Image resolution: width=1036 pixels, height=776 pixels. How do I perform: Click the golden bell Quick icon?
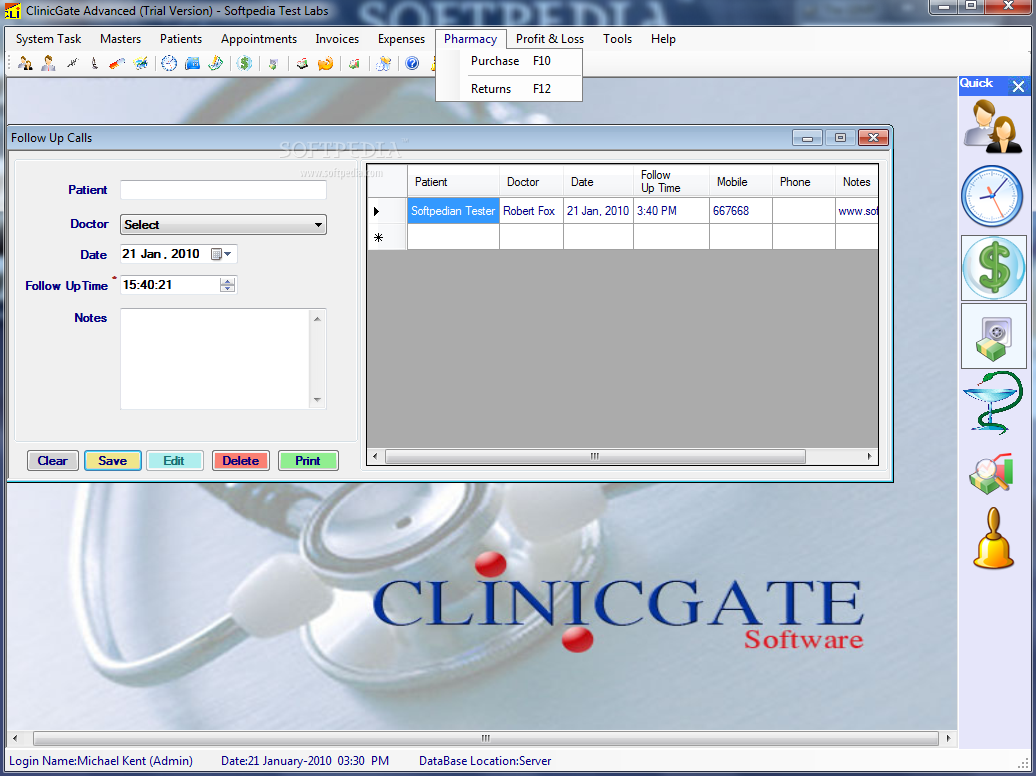pos(993,539)
